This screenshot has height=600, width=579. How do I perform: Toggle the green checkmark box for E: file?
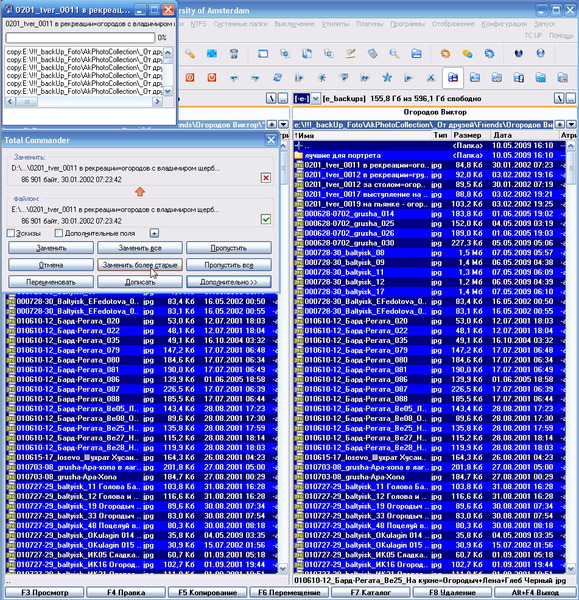tap(266, 219)
